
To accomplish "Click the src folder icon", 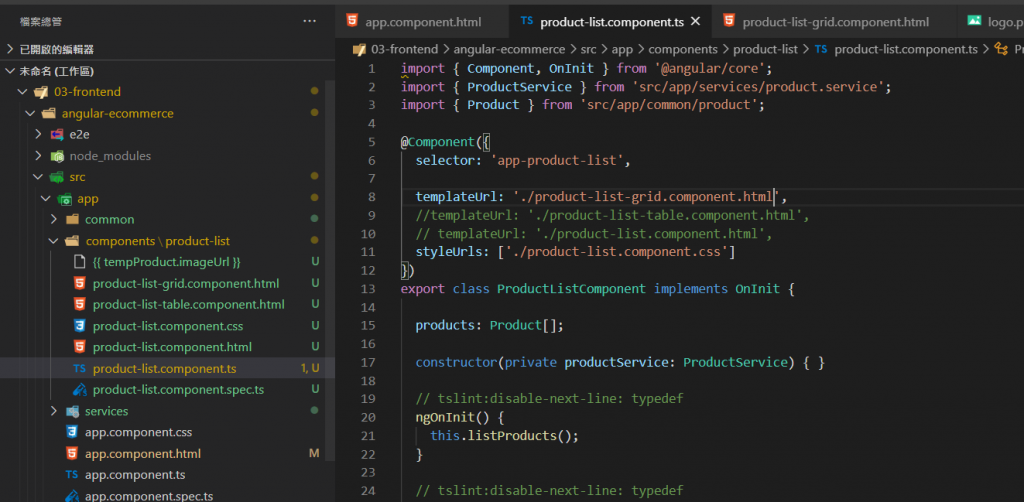I will 57,177.
